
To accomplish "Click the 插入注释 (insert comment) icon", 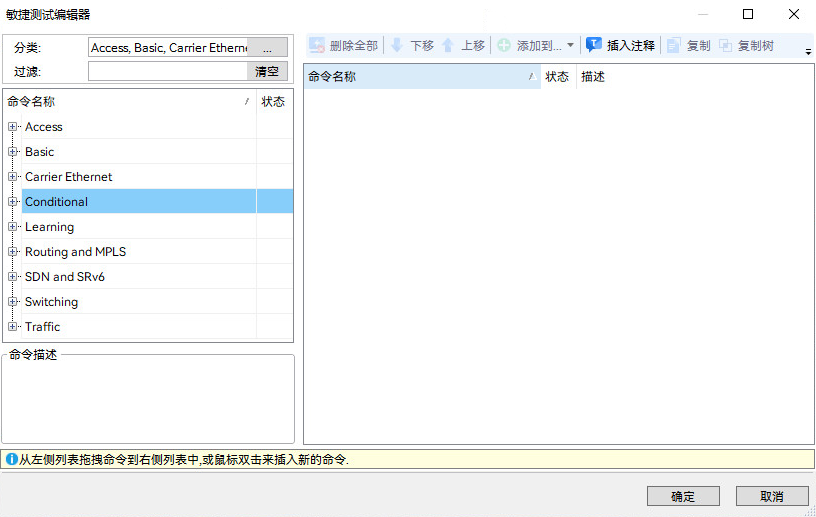I will pyautogui.click(x=594, y=46).
